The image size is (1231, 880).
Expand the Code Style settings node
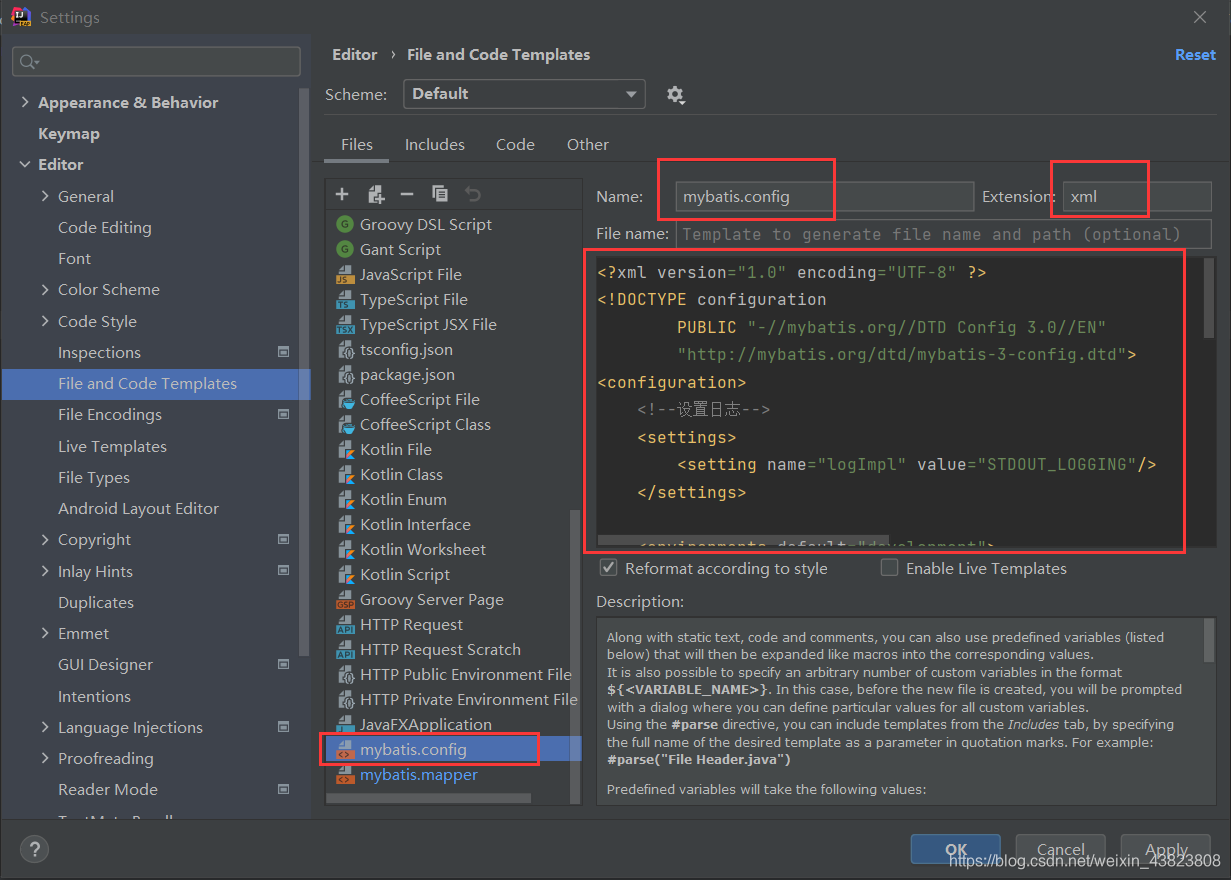click(45, 321)
